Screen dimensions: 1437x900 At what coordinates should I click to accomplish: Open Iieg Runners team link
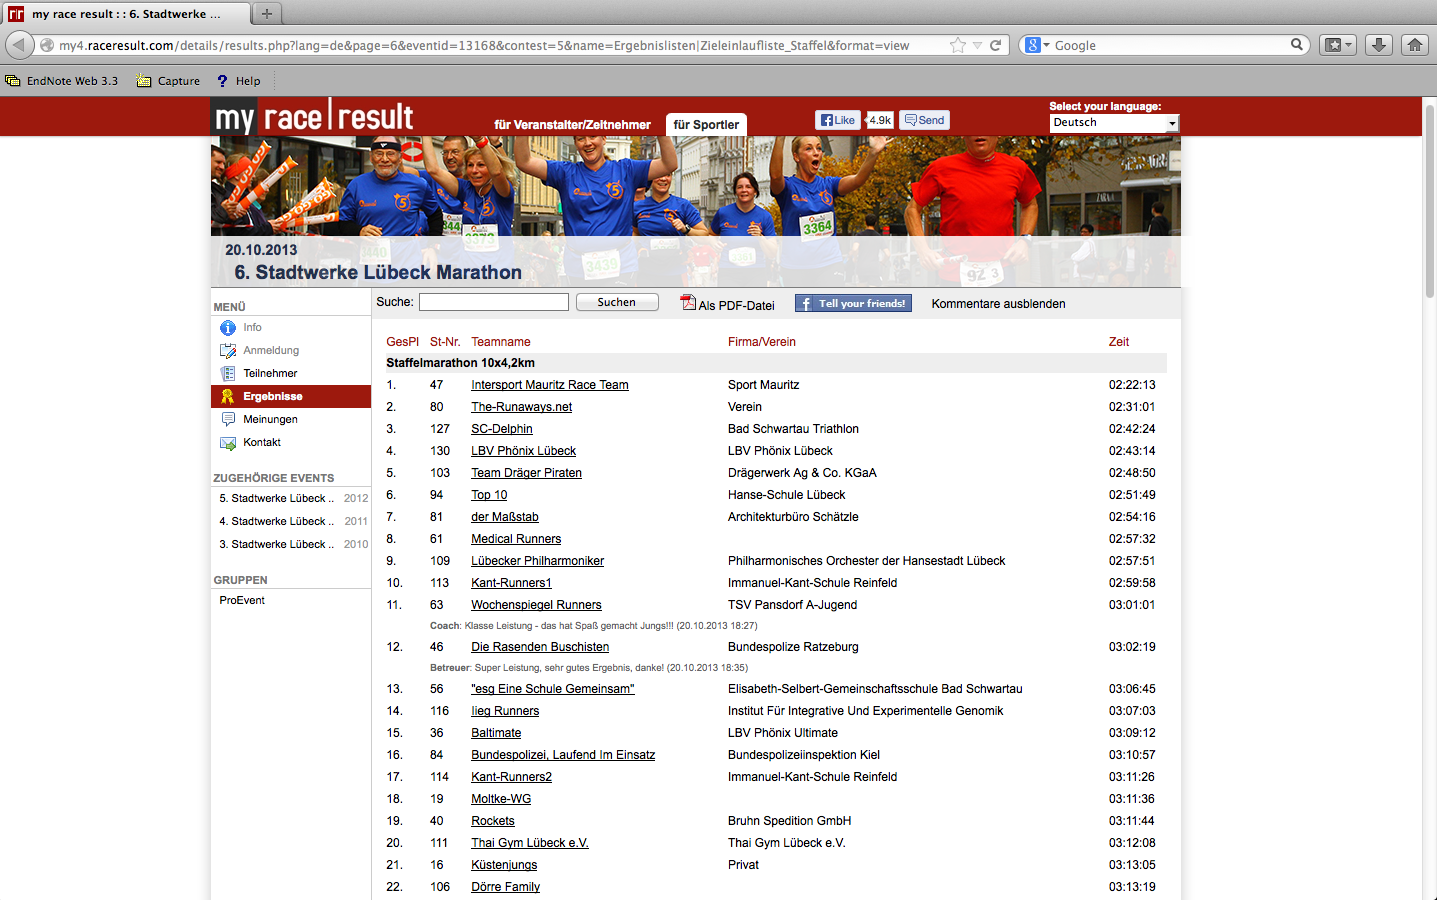click(505, 711)
